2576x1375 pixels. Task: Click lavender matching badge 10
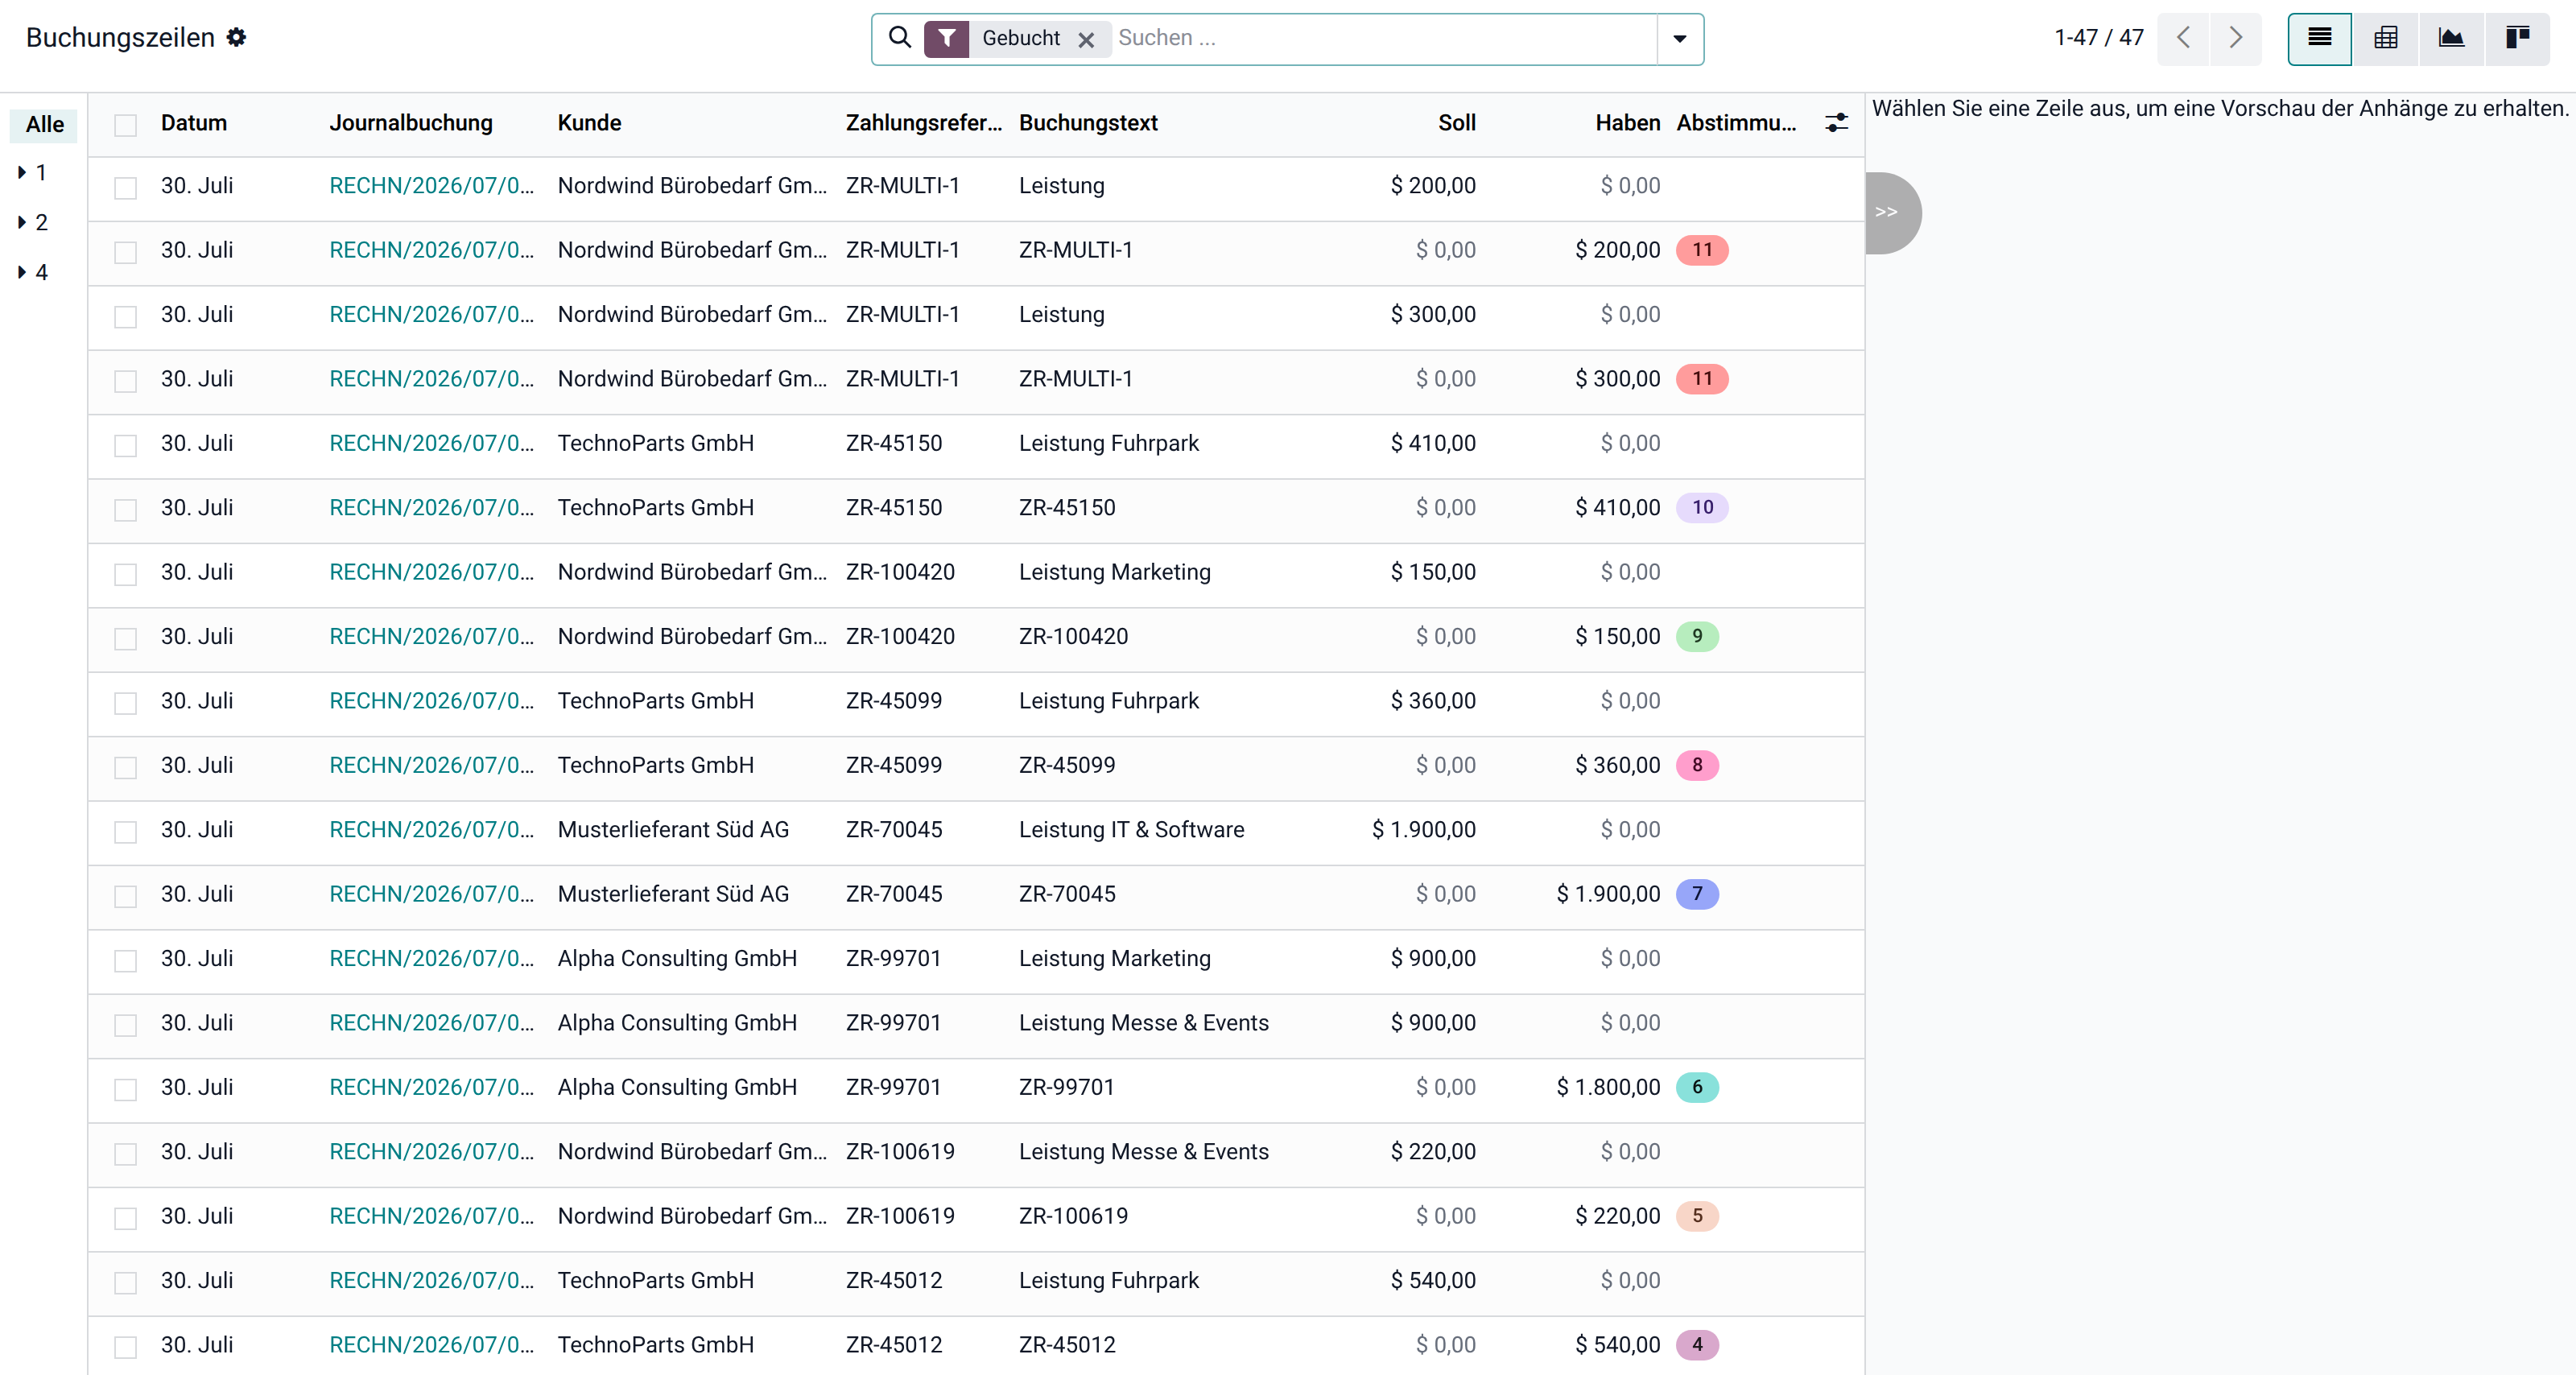pos(1702,508)
